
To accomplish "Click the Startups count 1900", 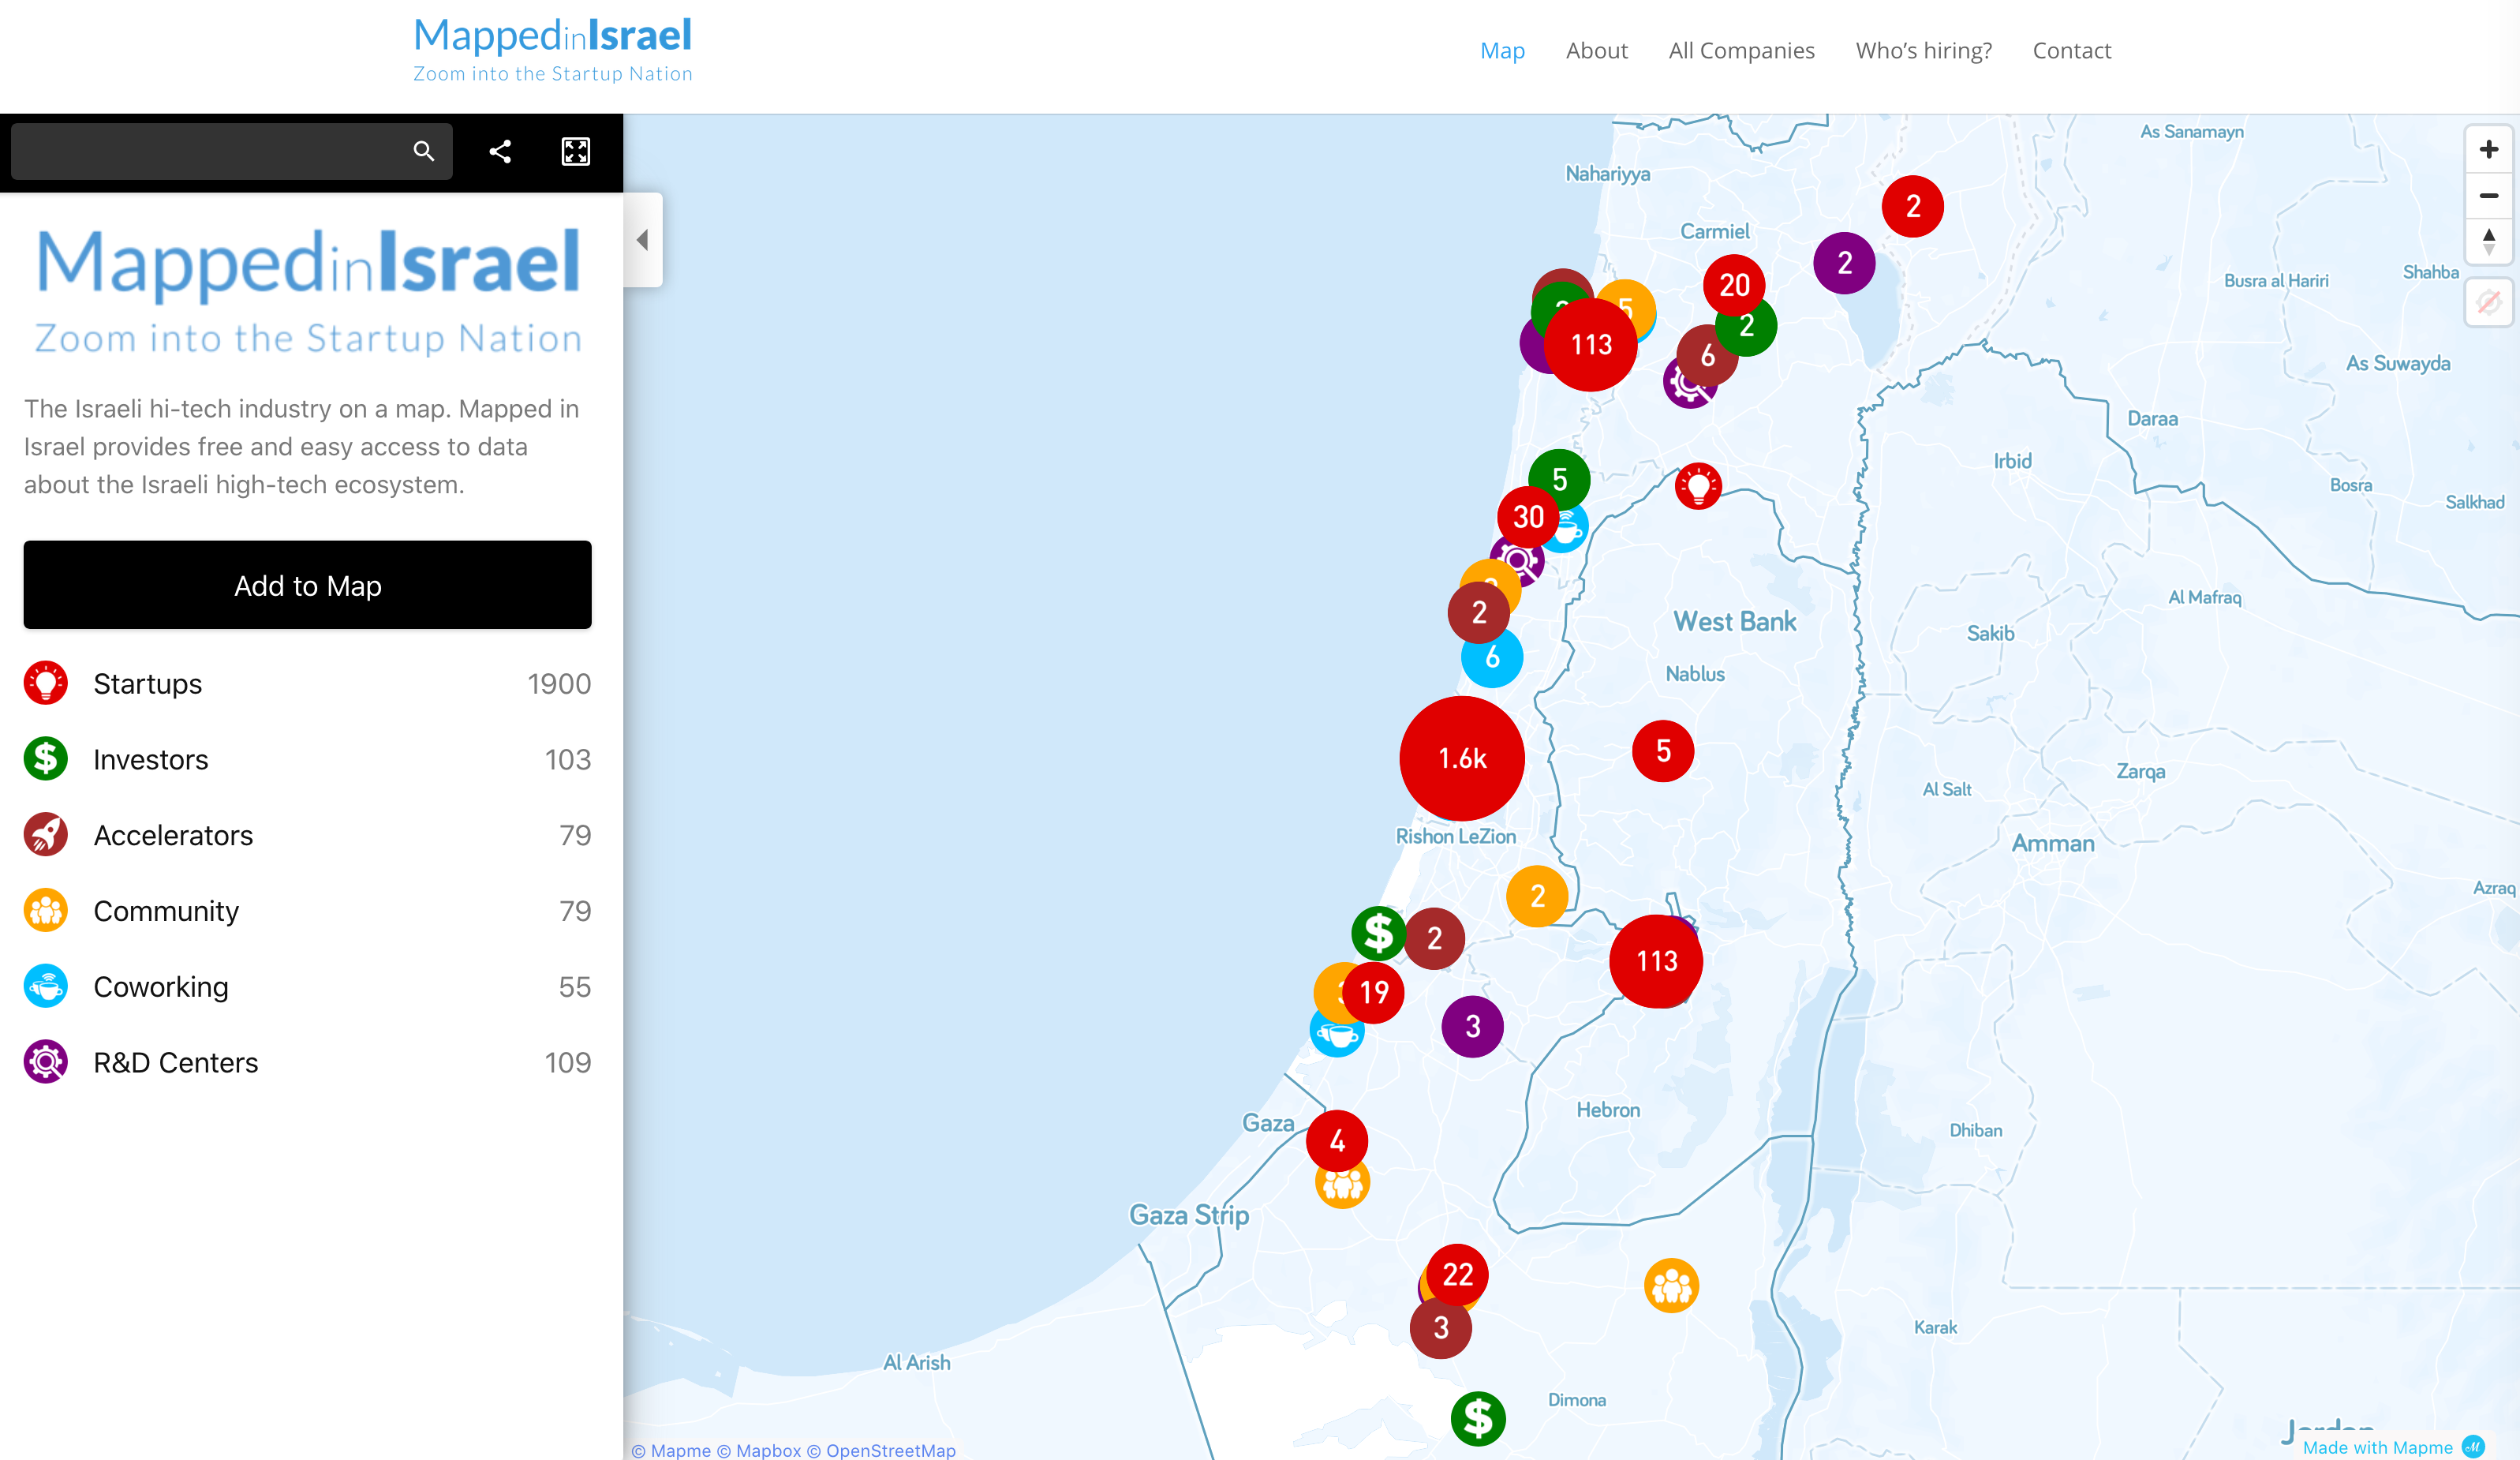I will click(559, 684).
